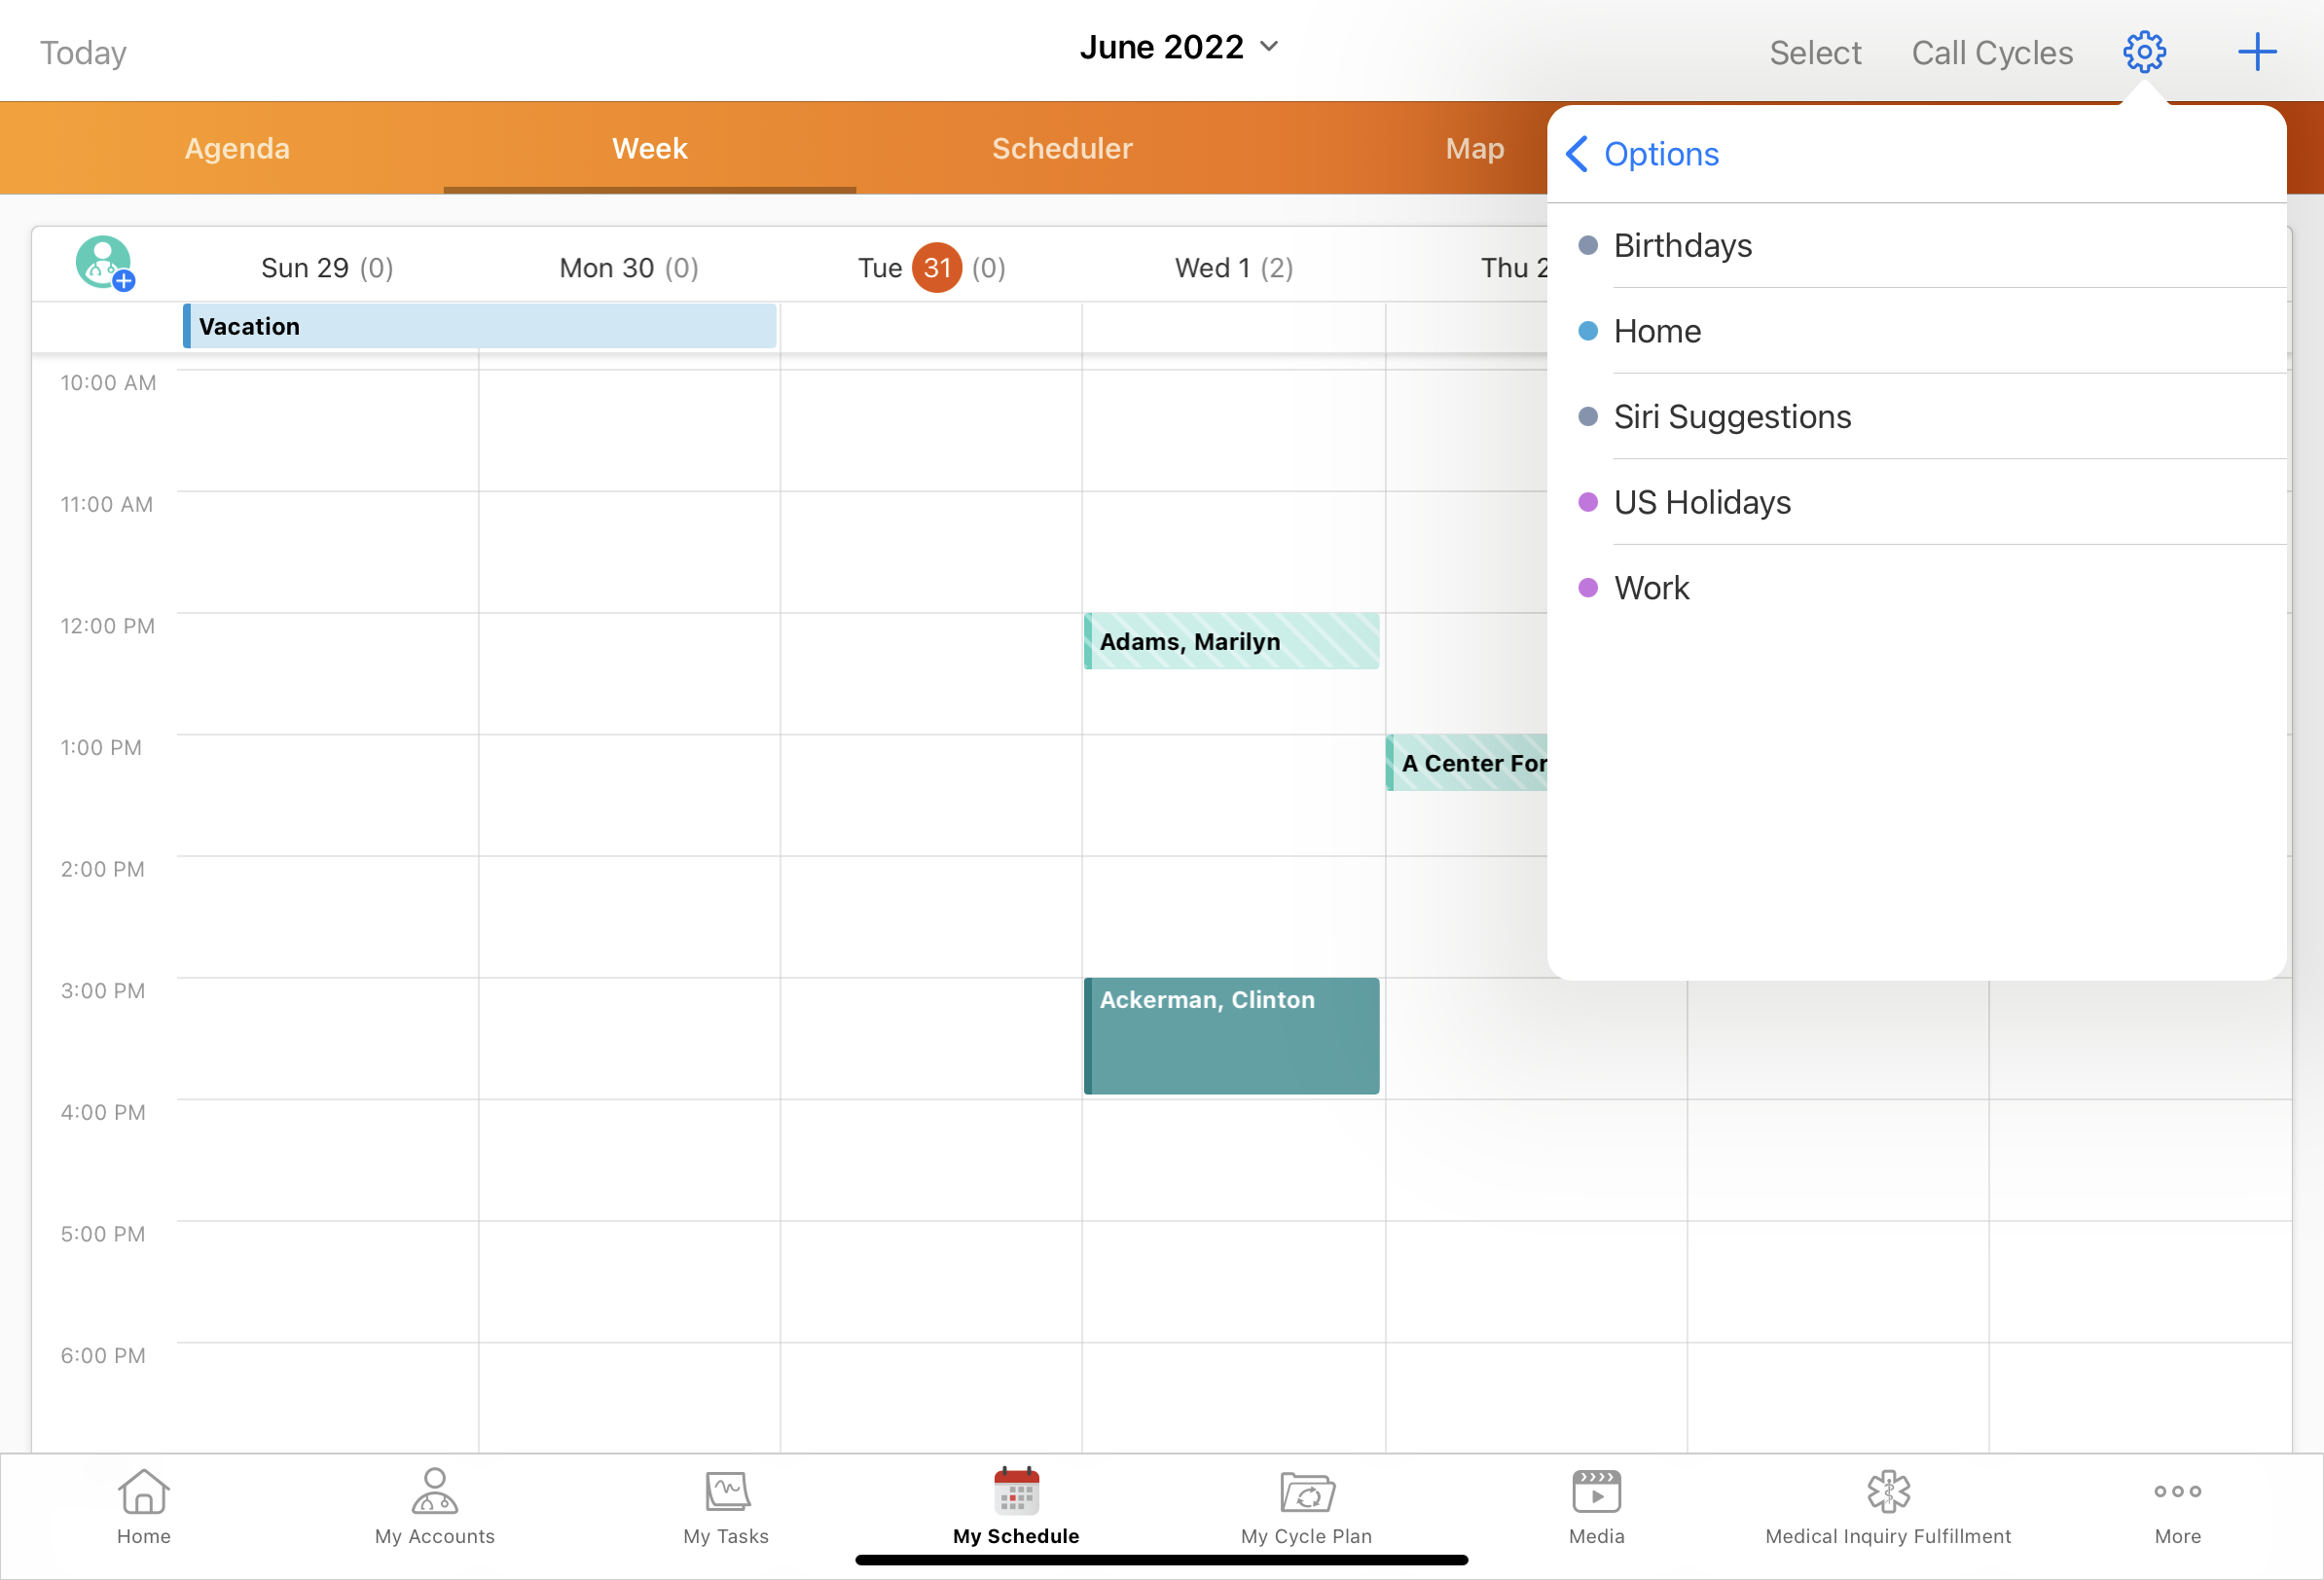Screen dimensions: 2324x1580
Task: Toggle the Home calendar
Action: (1657, 331)
